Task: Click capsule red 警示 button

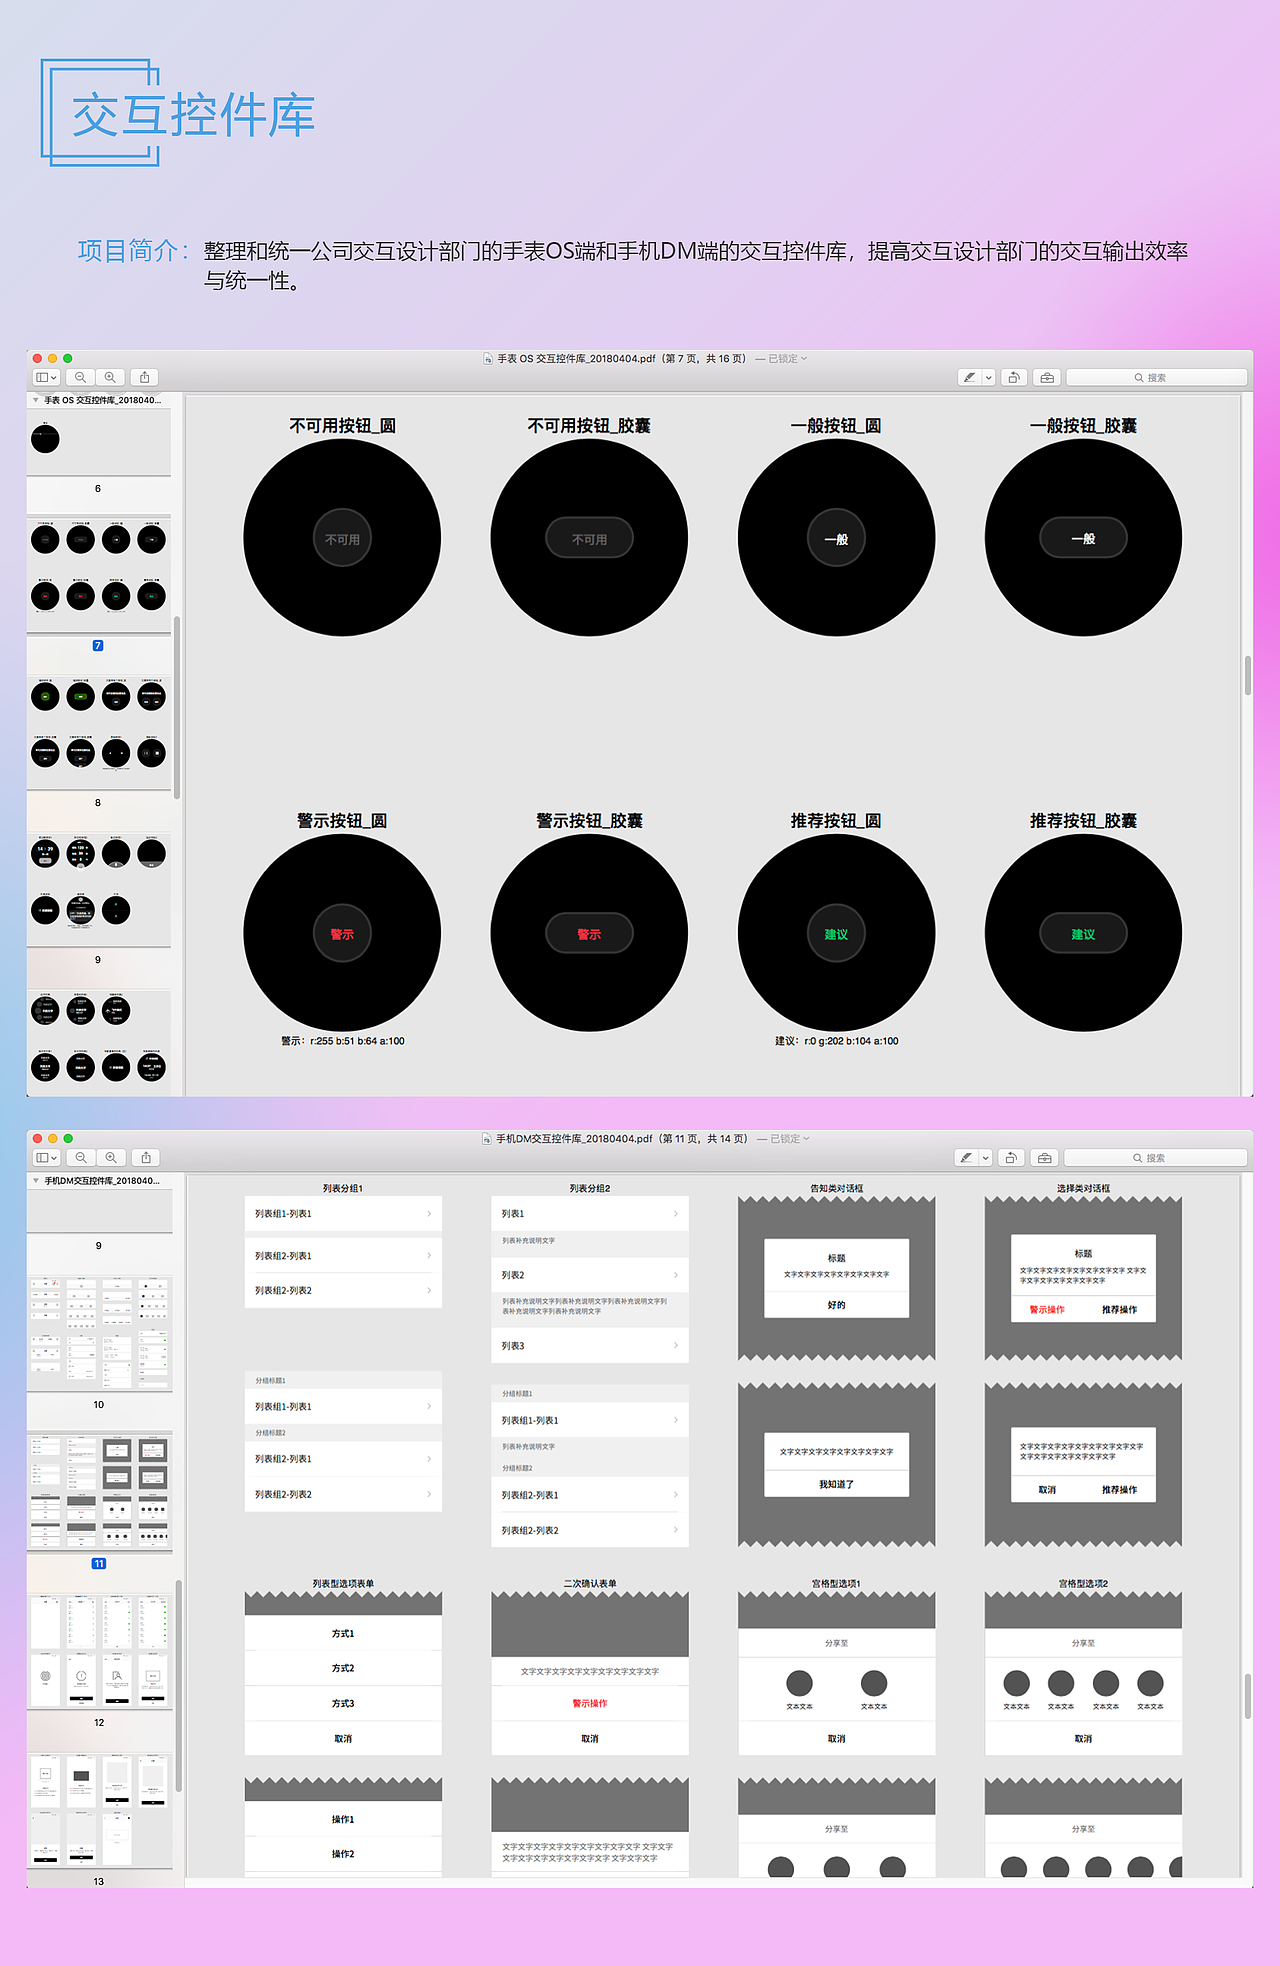Action: coord(589,933)
